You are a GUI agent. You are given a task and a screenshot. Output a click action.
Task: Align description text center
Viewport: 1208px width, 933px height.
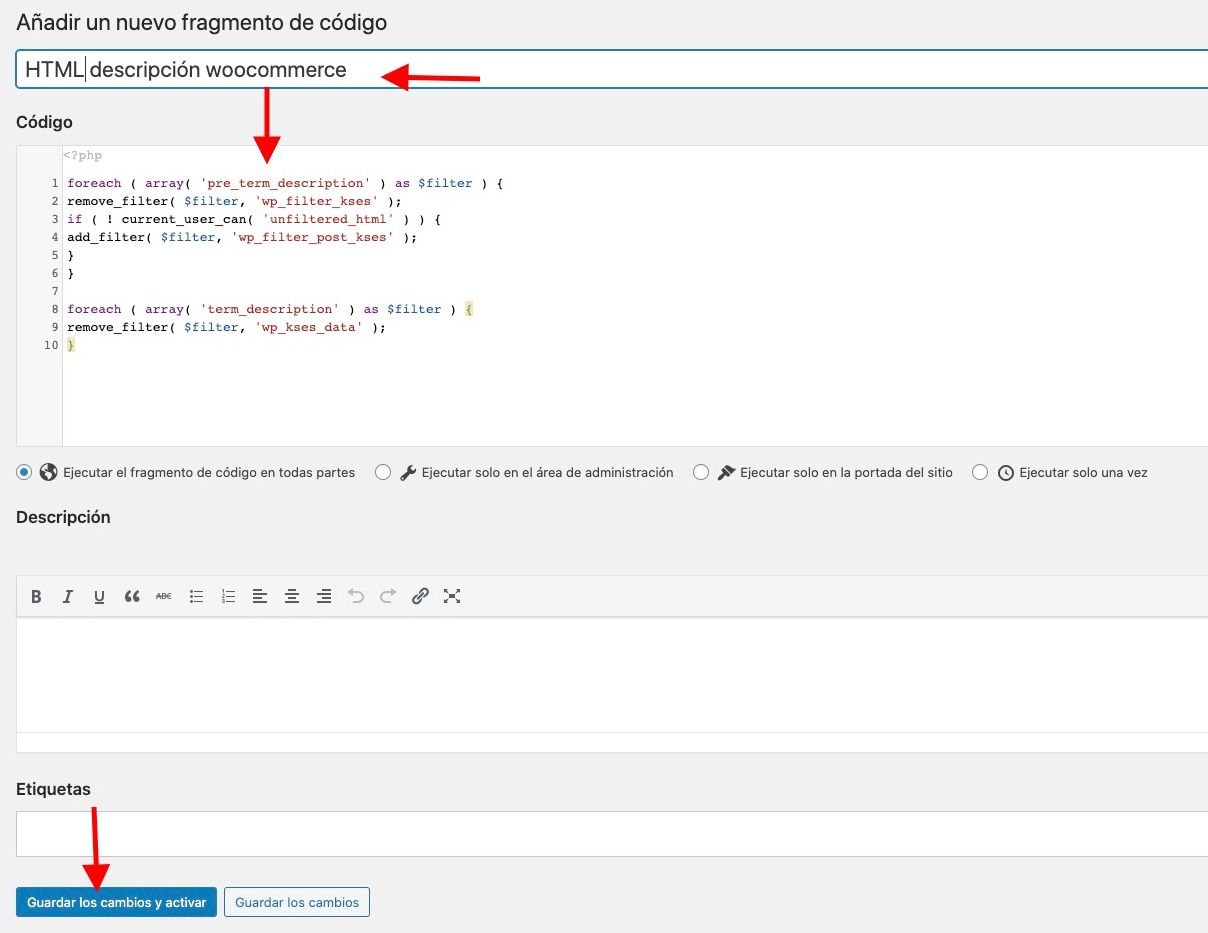point(292,596)
